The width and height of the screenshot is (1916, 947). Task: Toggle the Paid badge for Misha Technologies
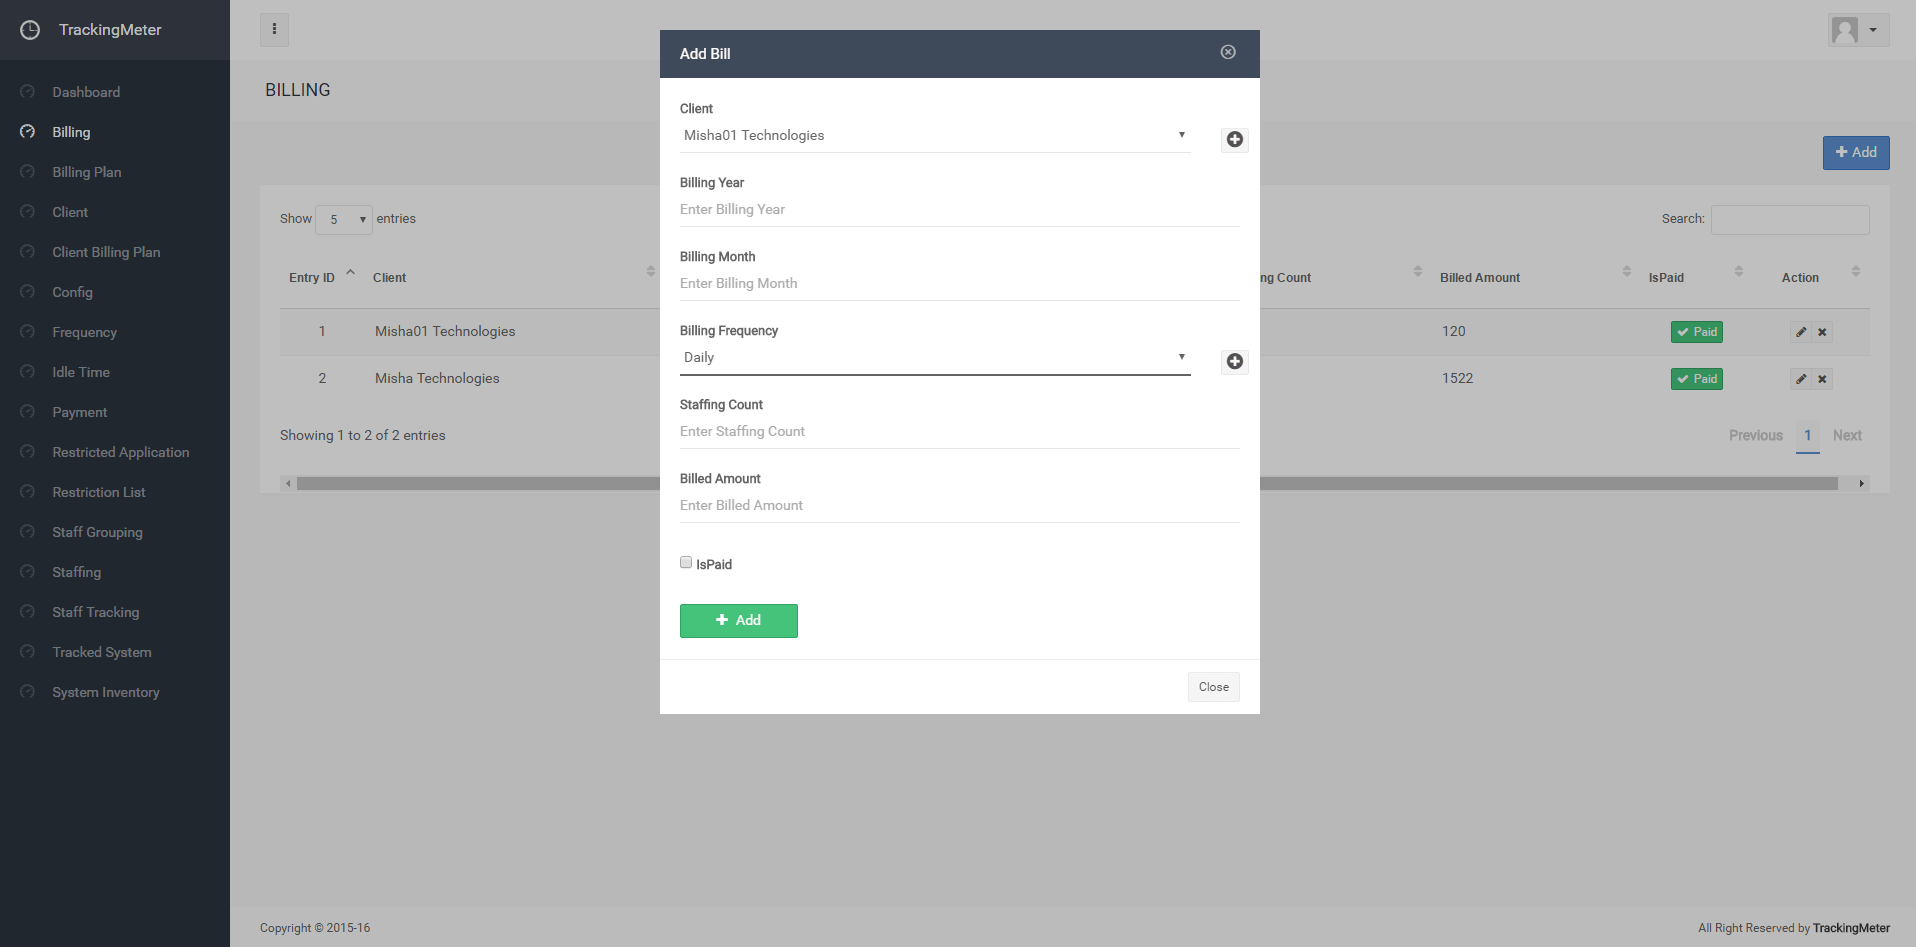[1696, 379]
